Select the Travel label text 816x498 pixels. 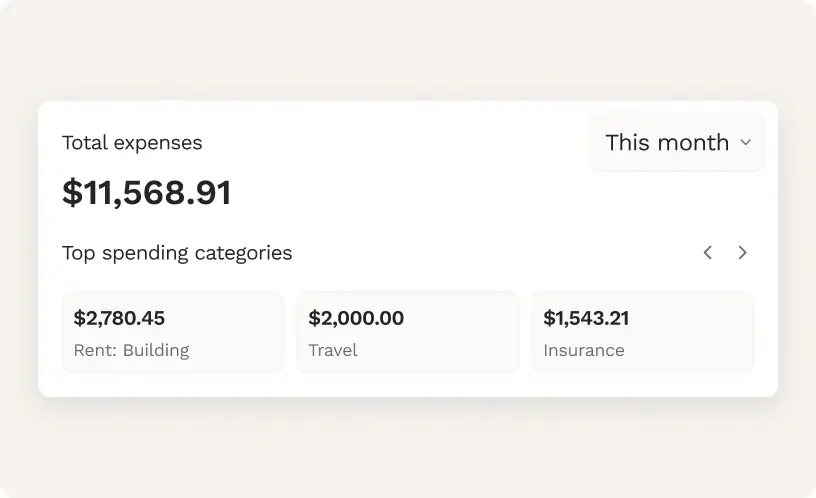[333, 350]
